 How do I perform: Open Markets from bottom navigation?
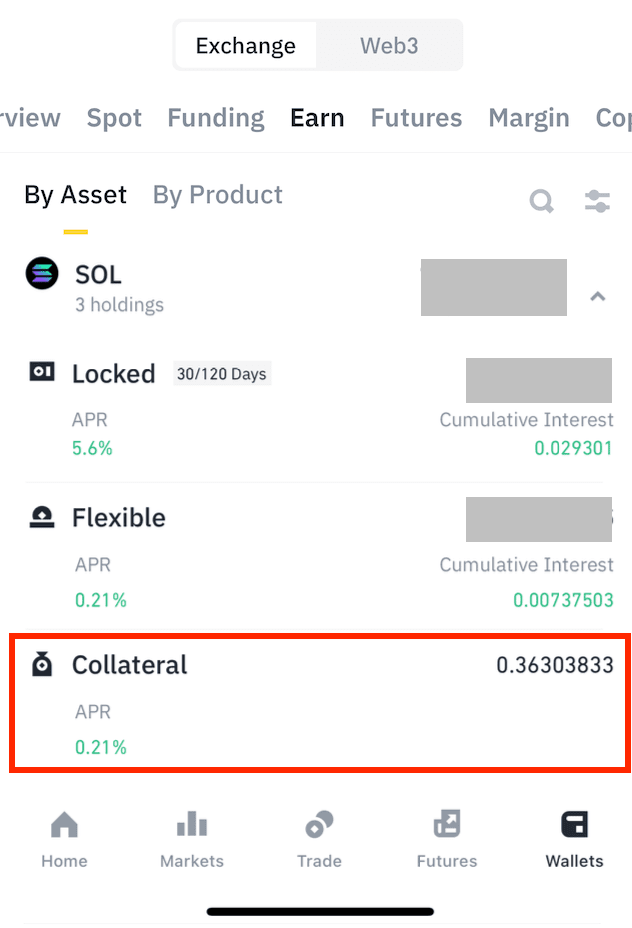pos(192,839)
